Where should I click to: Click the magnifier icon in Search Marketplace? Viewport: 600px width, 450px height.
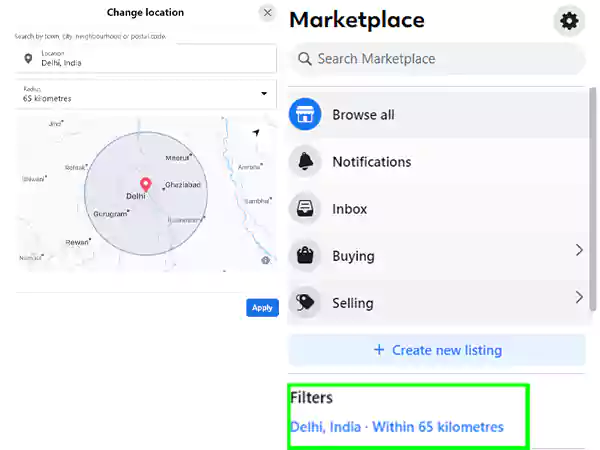[305, 59]
